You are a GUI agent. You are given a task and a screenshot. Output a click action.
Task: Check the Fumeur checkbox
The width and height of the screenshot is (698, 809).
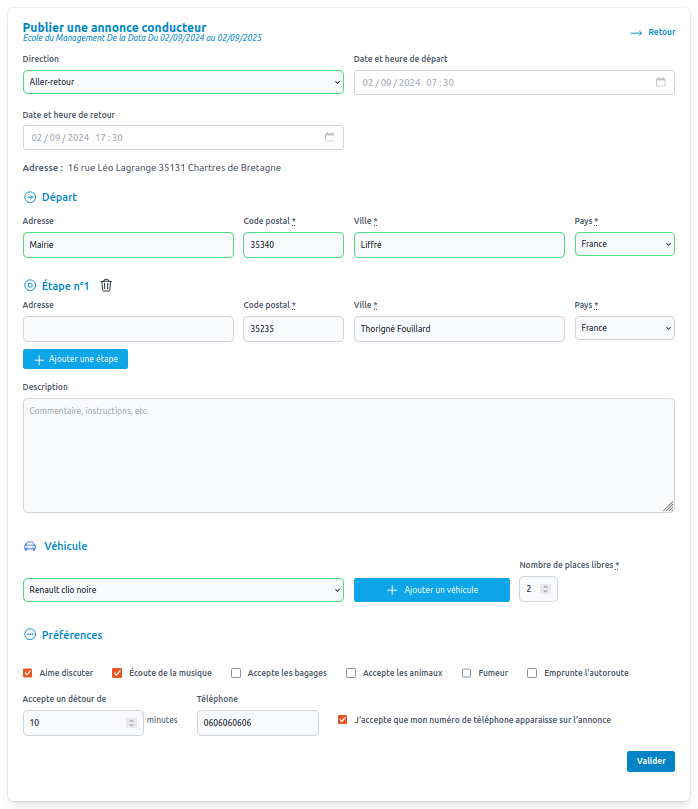pyautogui.click(x=467, y=673)
